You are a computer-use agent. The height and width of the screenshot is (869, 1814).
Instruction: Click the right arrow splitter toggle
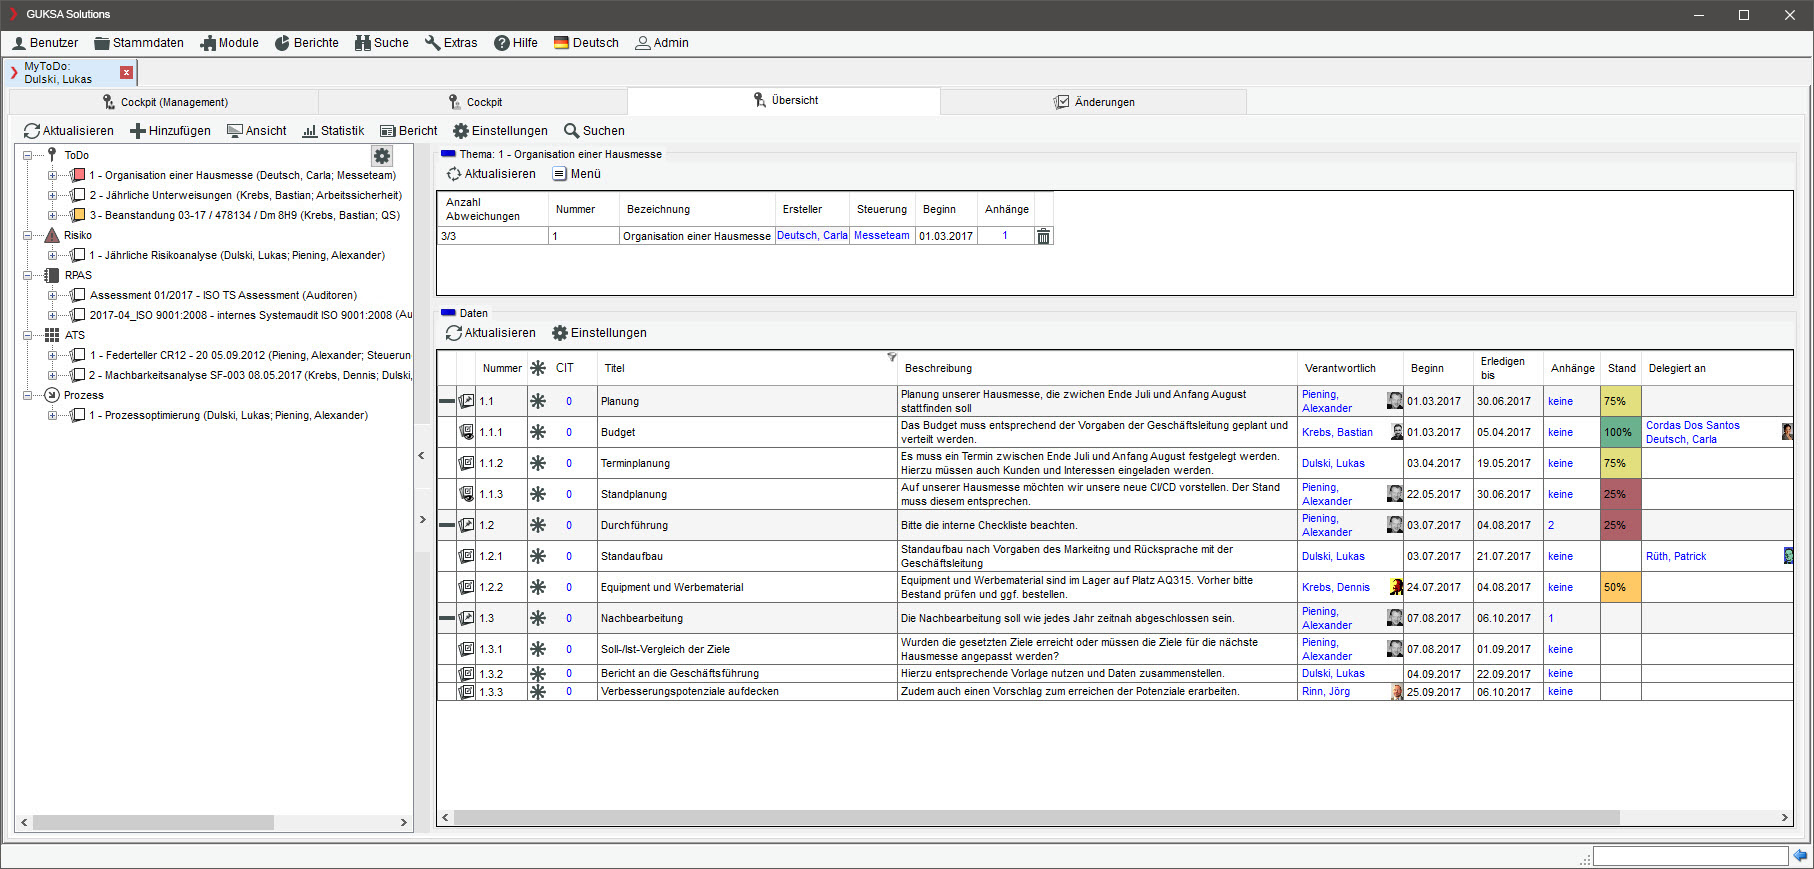(422, 520)
